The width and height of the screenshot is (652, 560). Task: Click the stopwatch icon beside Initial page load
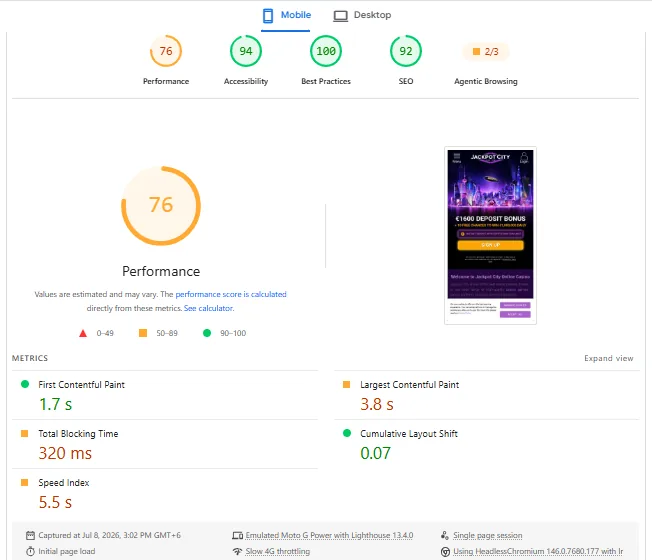(x=30, y=552)
